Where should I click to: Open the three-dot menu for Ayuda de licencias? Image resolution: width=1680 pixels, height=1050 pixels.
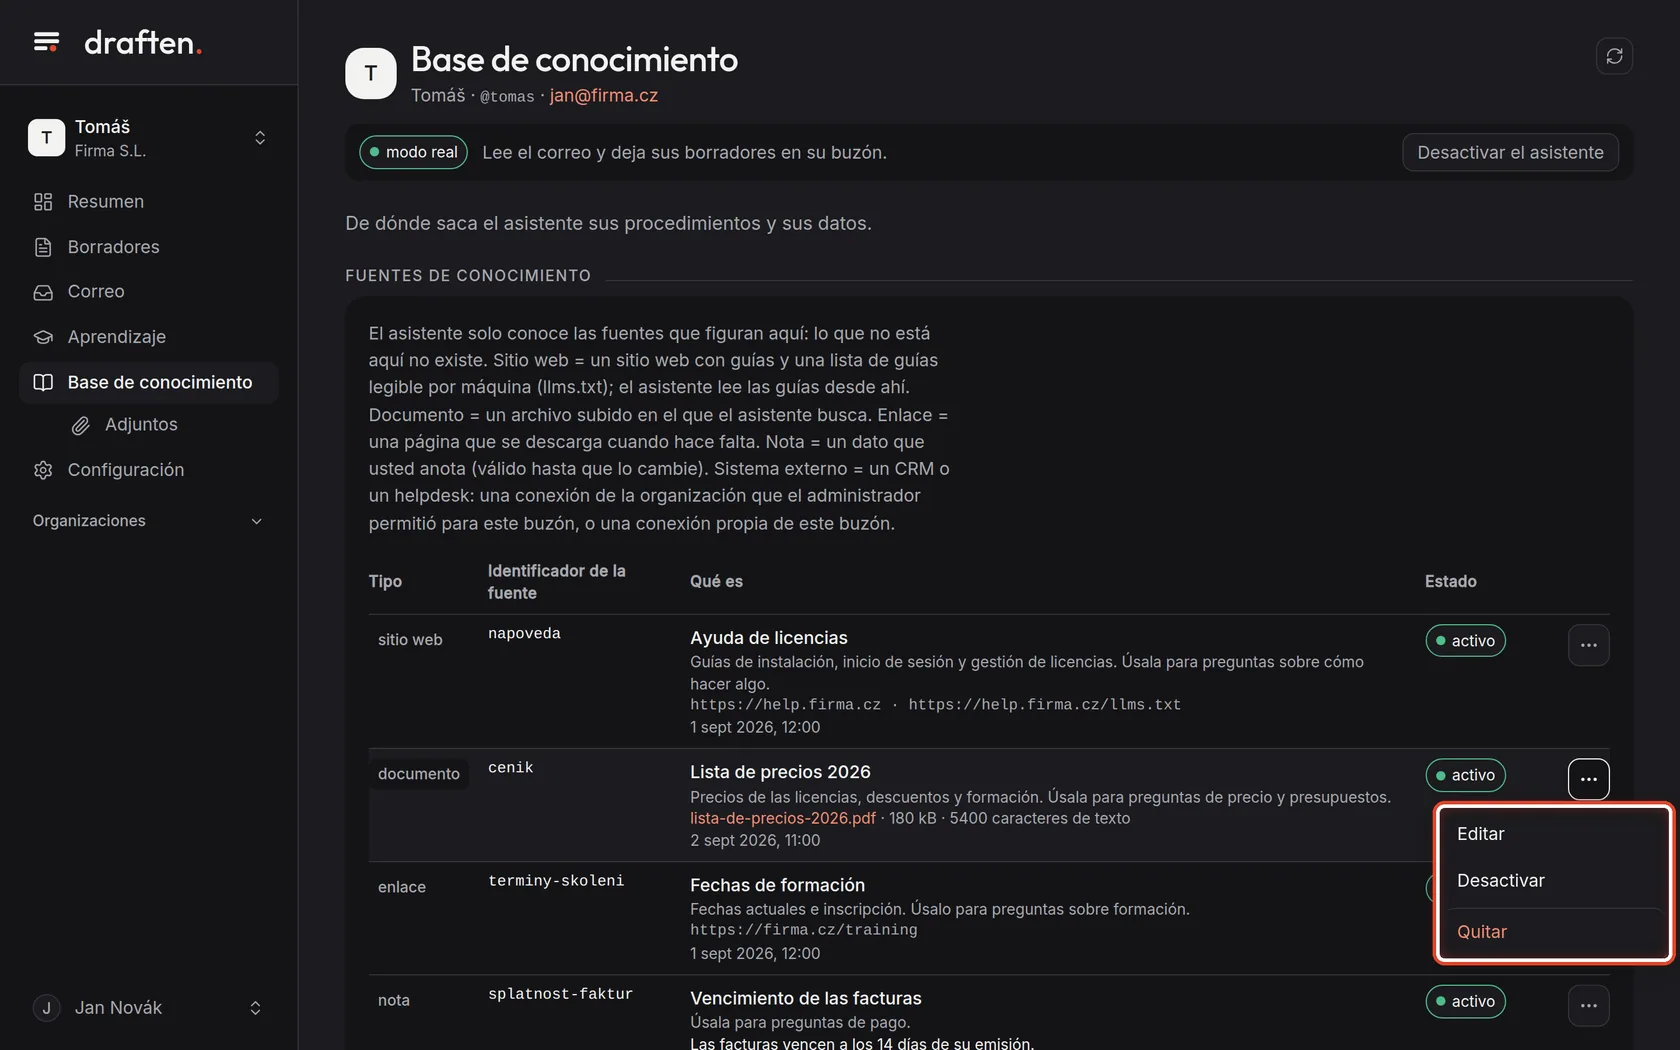[x=1588, y=645]
